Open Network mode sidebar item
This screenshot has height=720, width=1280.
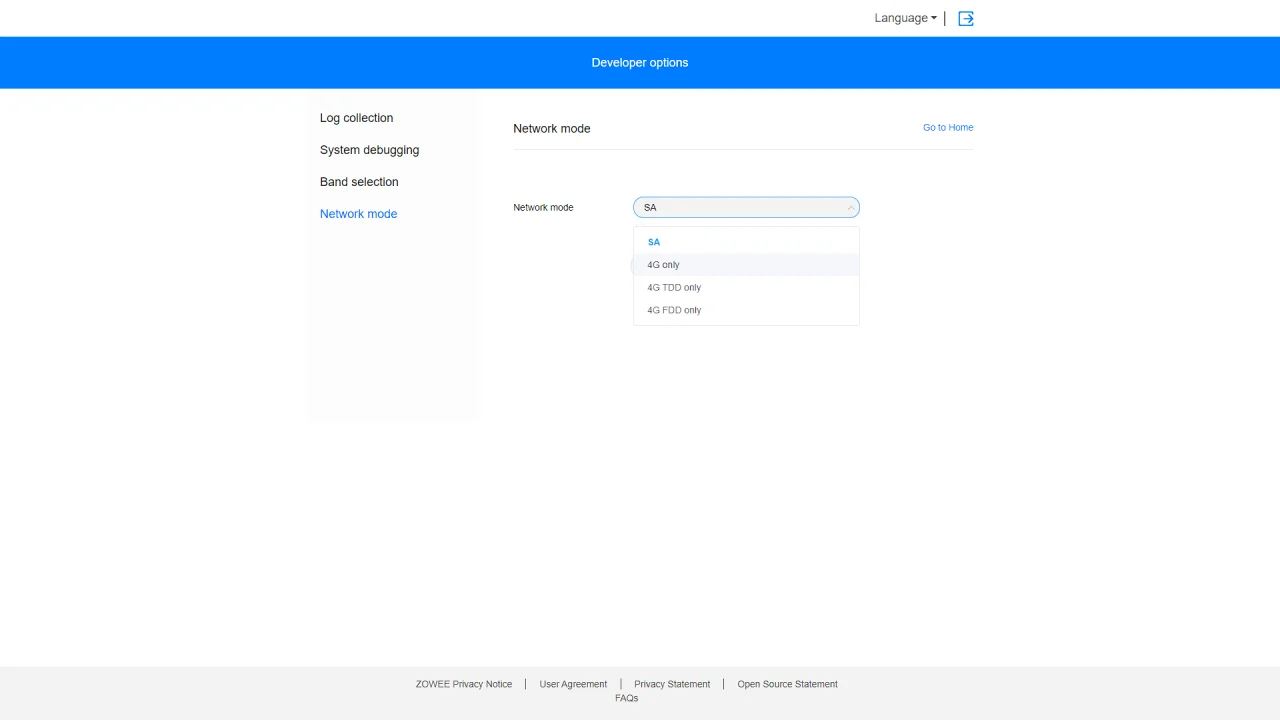[358, 214]
